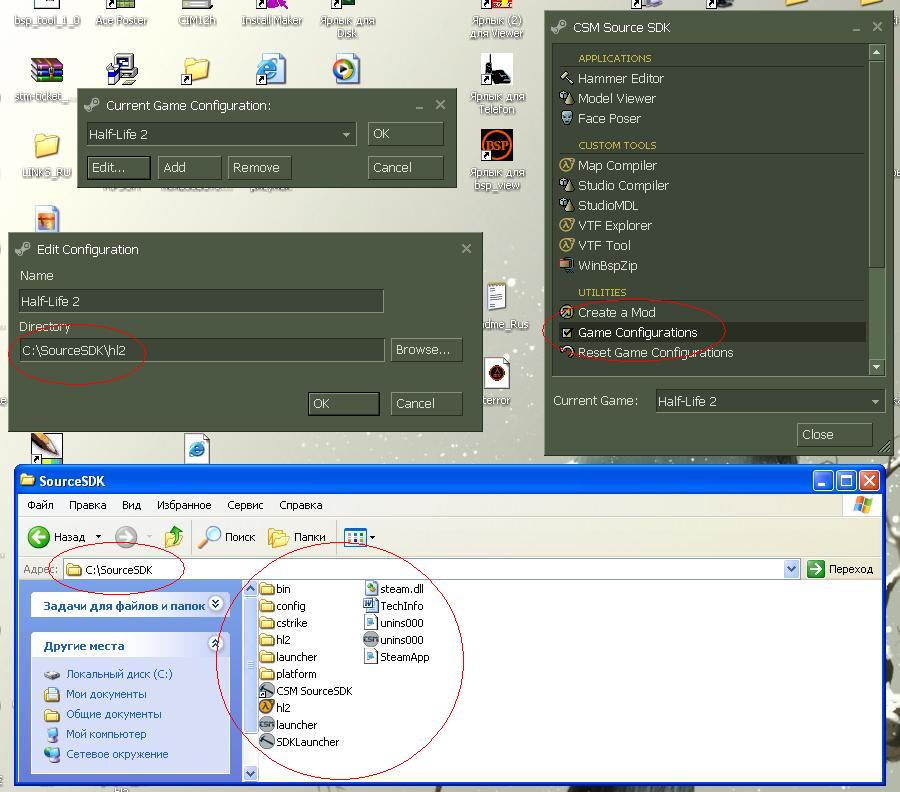Launch Model Viewer from SDK list

pos(608,98)
